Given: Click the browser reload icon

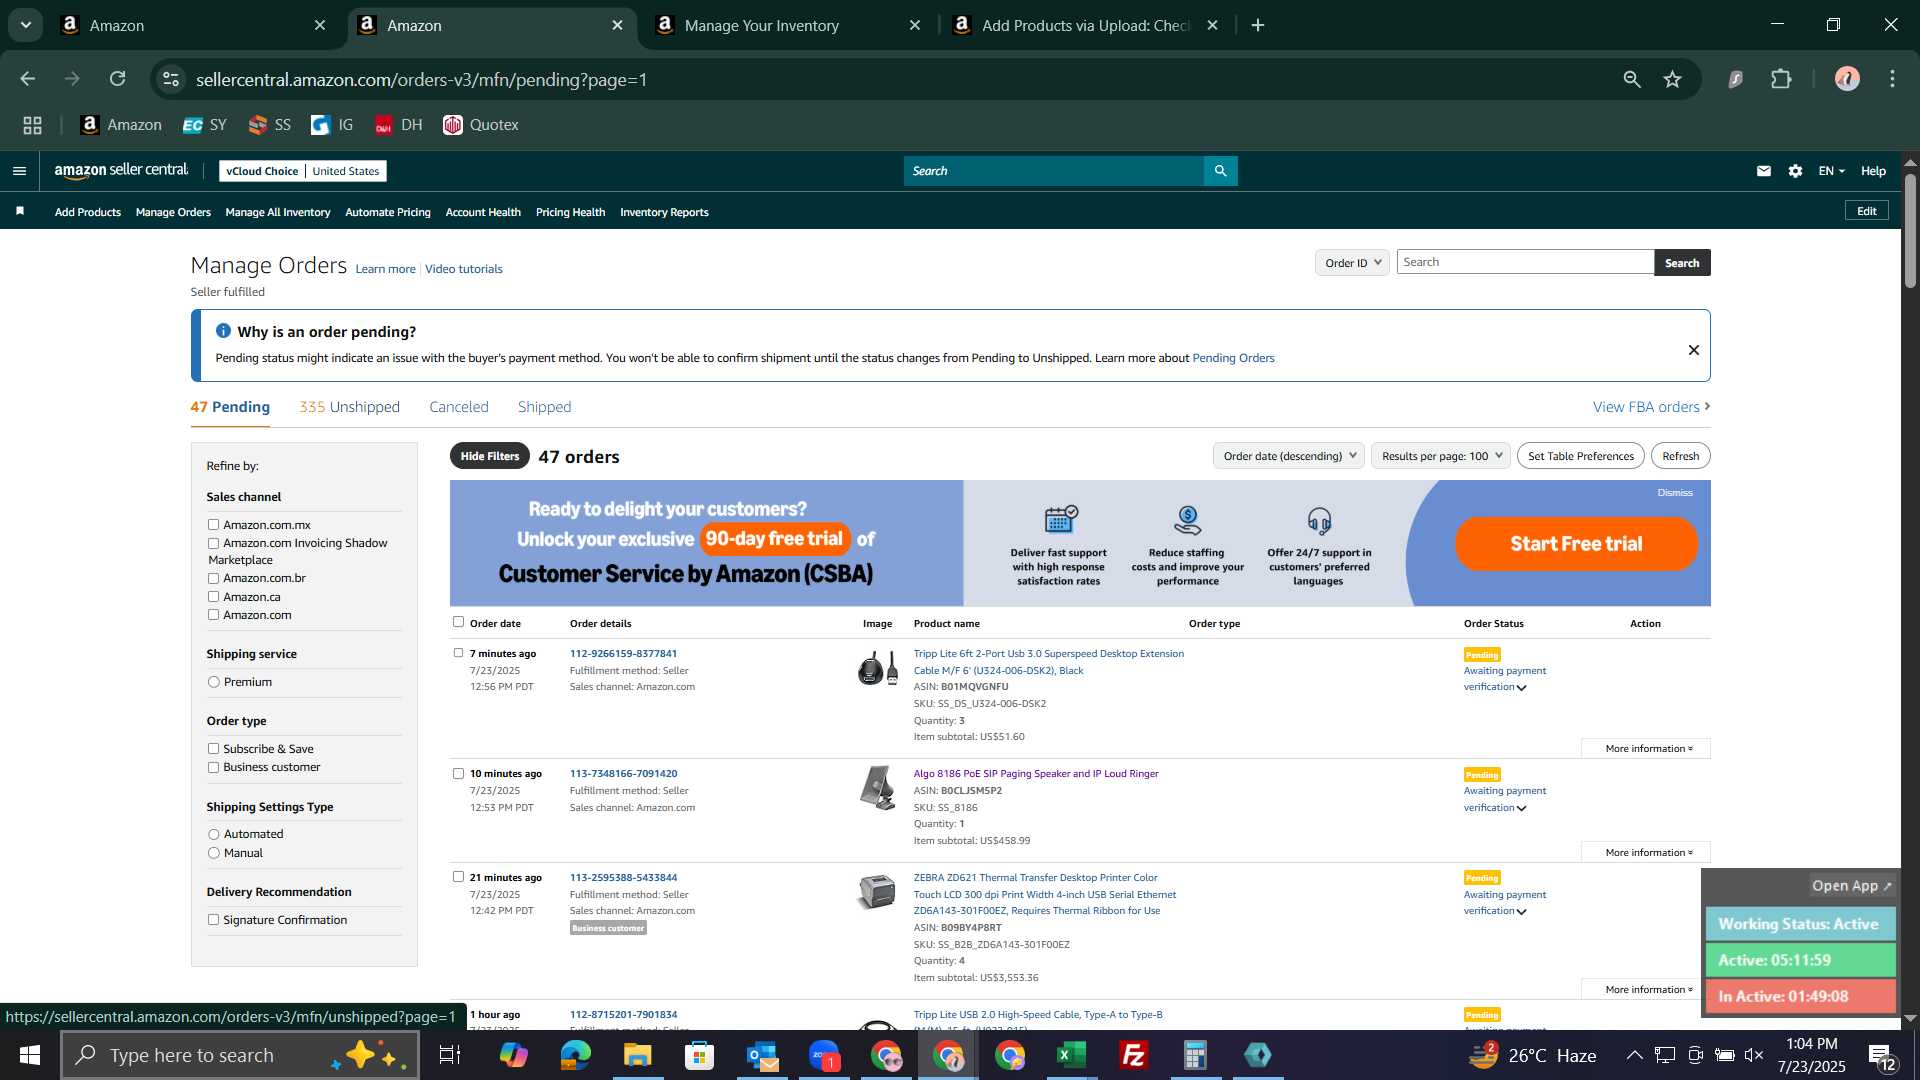Looking at the screenshot, I should coord(118,79).
